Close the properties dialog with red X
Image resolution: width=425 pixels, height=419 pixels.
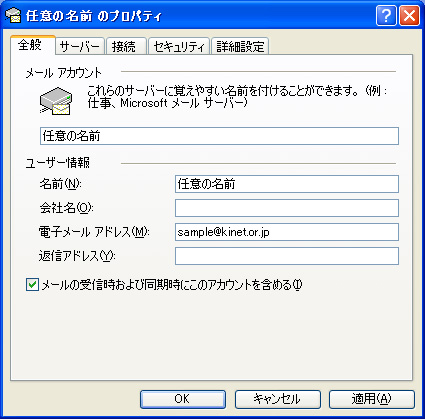[409, 15]
